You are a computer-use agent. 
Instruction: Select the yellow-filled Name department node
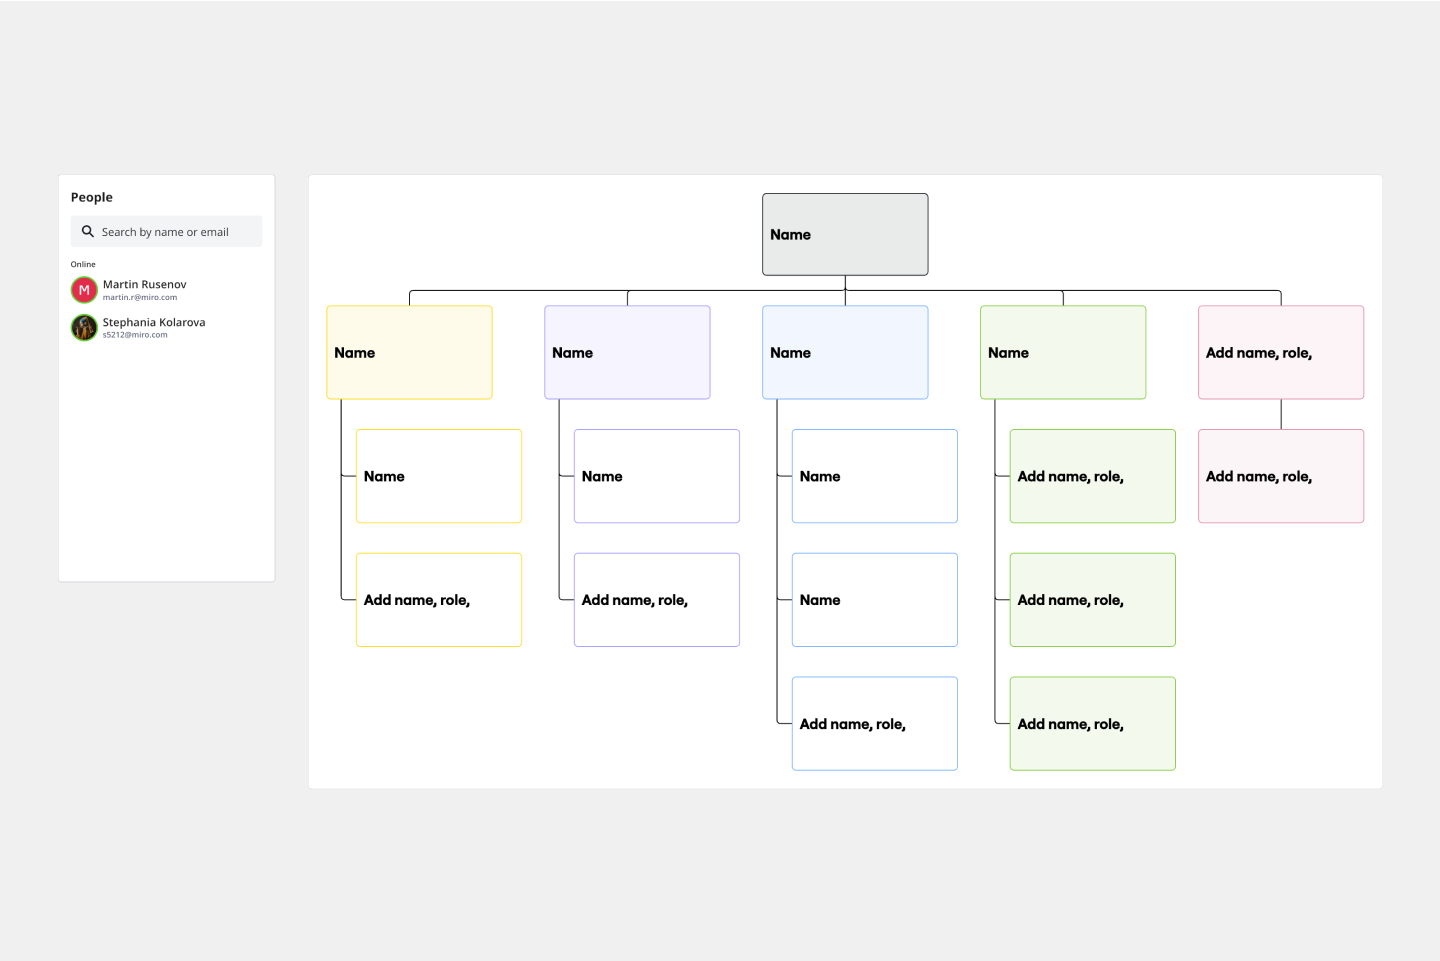(x=409, y=352)
